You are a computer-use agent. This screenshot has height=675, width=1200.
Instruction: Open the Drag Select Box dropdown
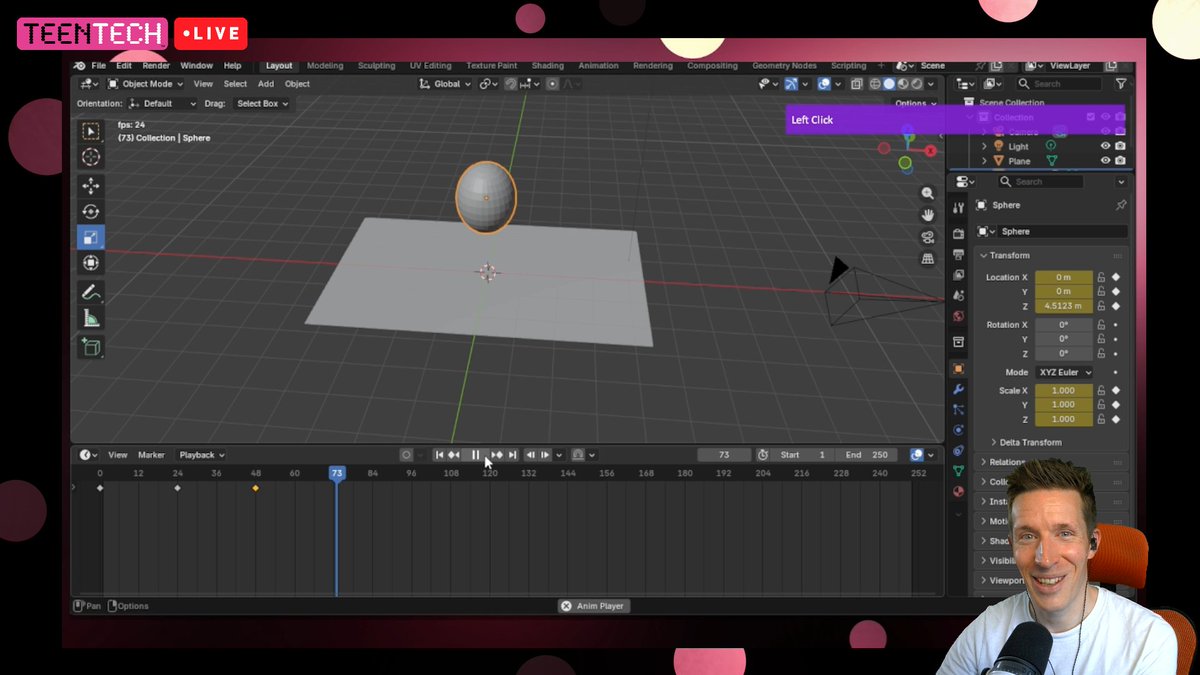pos(262,103)
